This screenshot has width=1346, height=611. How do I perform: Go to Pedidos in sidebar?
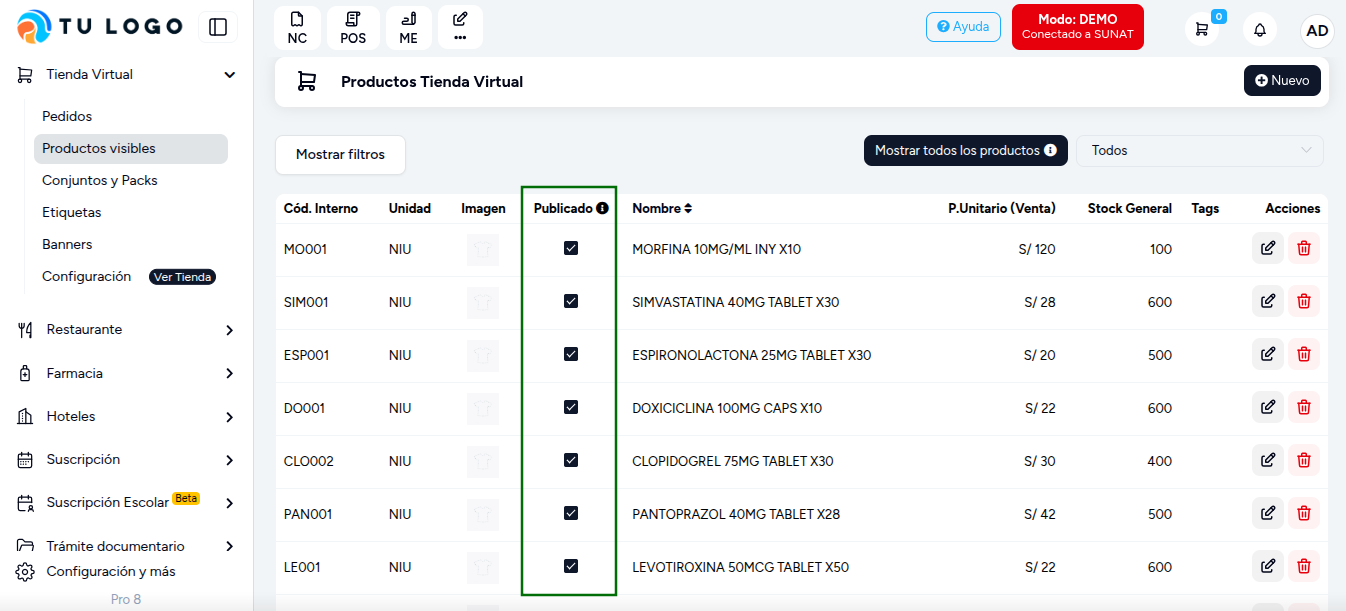(x=67, y=117)
